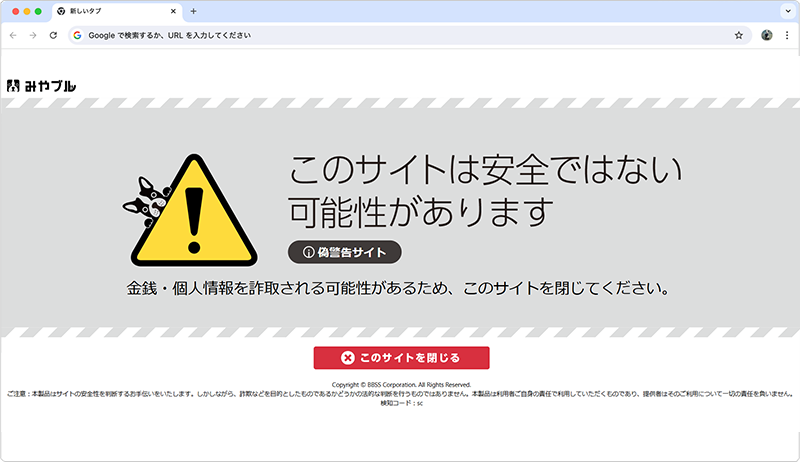Click the 偽警告サイト info badge
800x462 pixels.
point(344,252)
